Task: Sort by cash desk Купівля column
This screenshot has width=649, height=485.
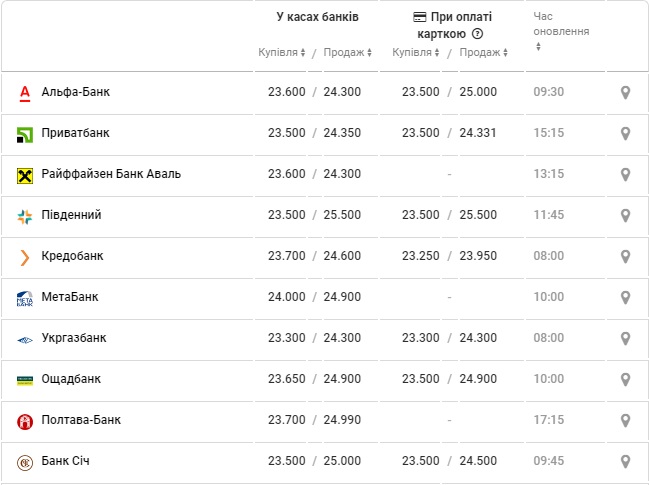Action: click(282, 53)
